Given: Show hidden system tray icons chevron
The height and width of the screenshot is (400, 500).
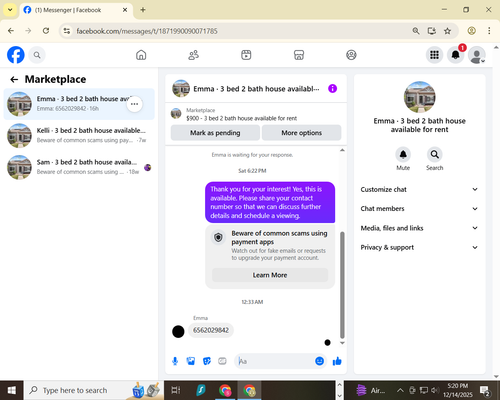Looking at the screenshot, I should tap(400, 390).
